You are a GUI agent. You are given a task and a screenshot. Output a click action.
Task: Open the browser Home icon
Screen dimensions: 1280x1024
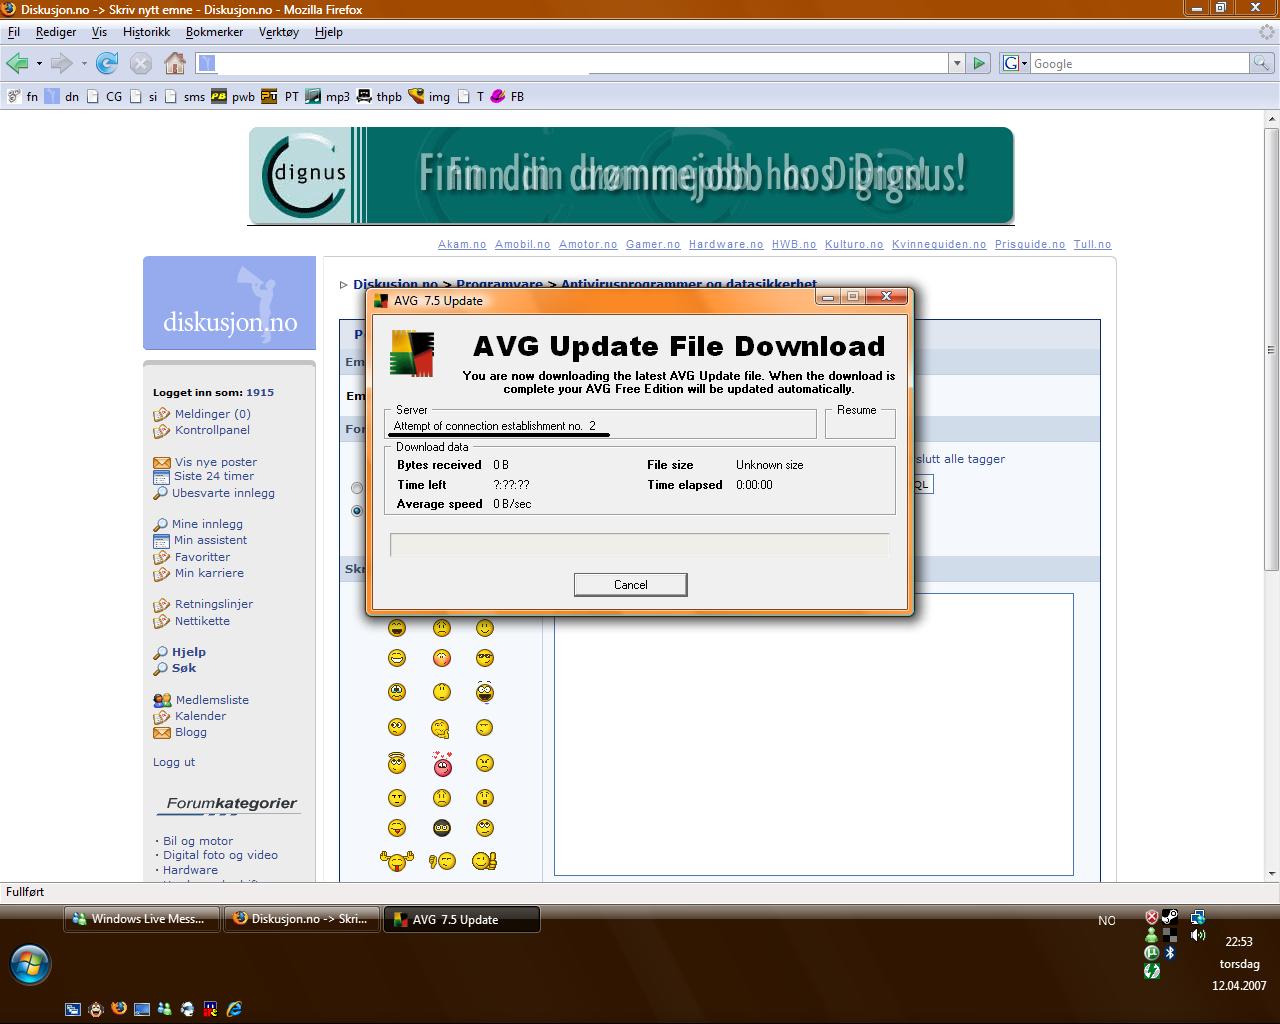click(x=175, y=63)
